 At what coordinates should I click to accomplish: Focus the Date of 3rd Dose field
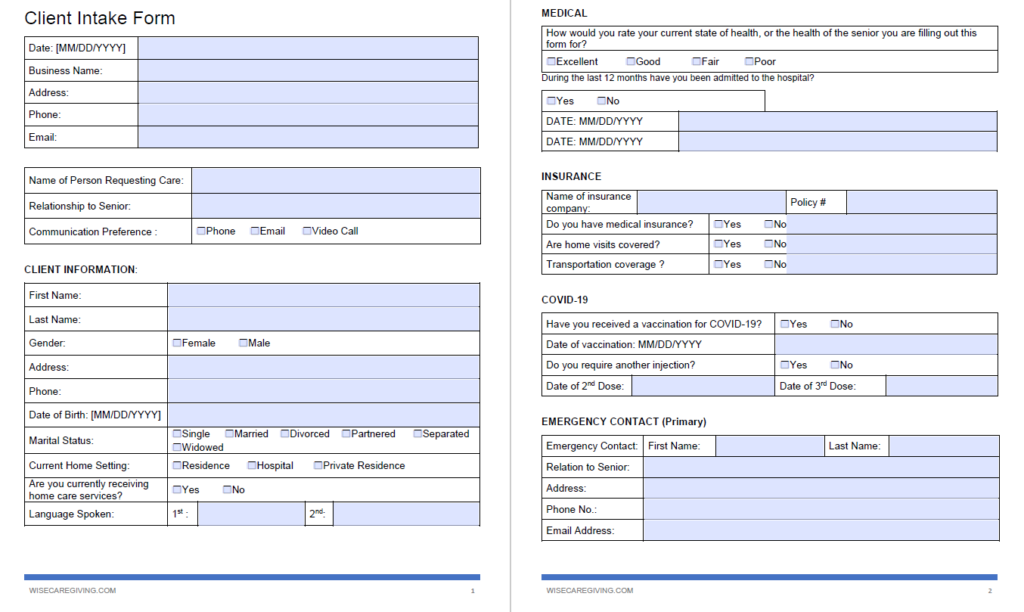(x=942, y=385)
